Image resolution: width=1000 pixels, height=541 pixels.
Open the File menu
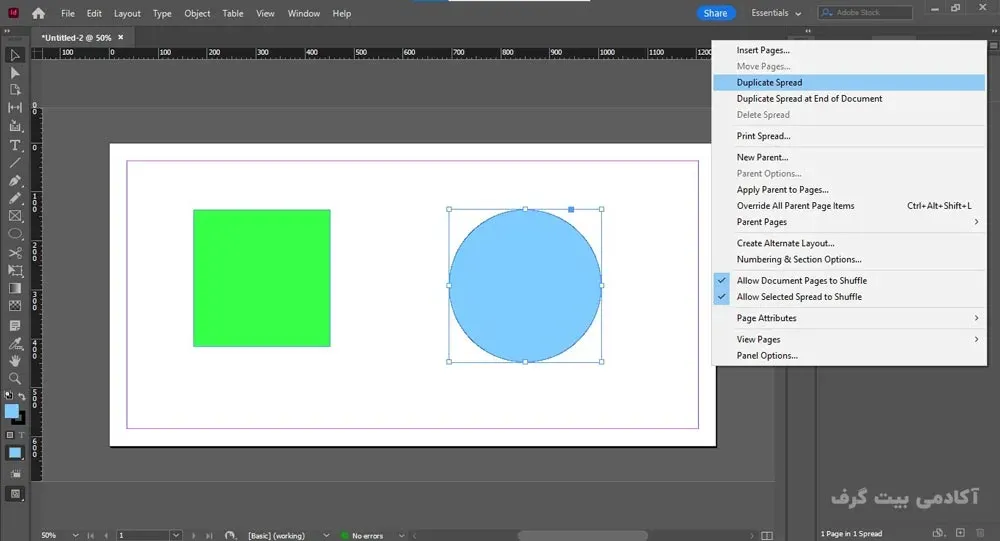pos(68,13)
